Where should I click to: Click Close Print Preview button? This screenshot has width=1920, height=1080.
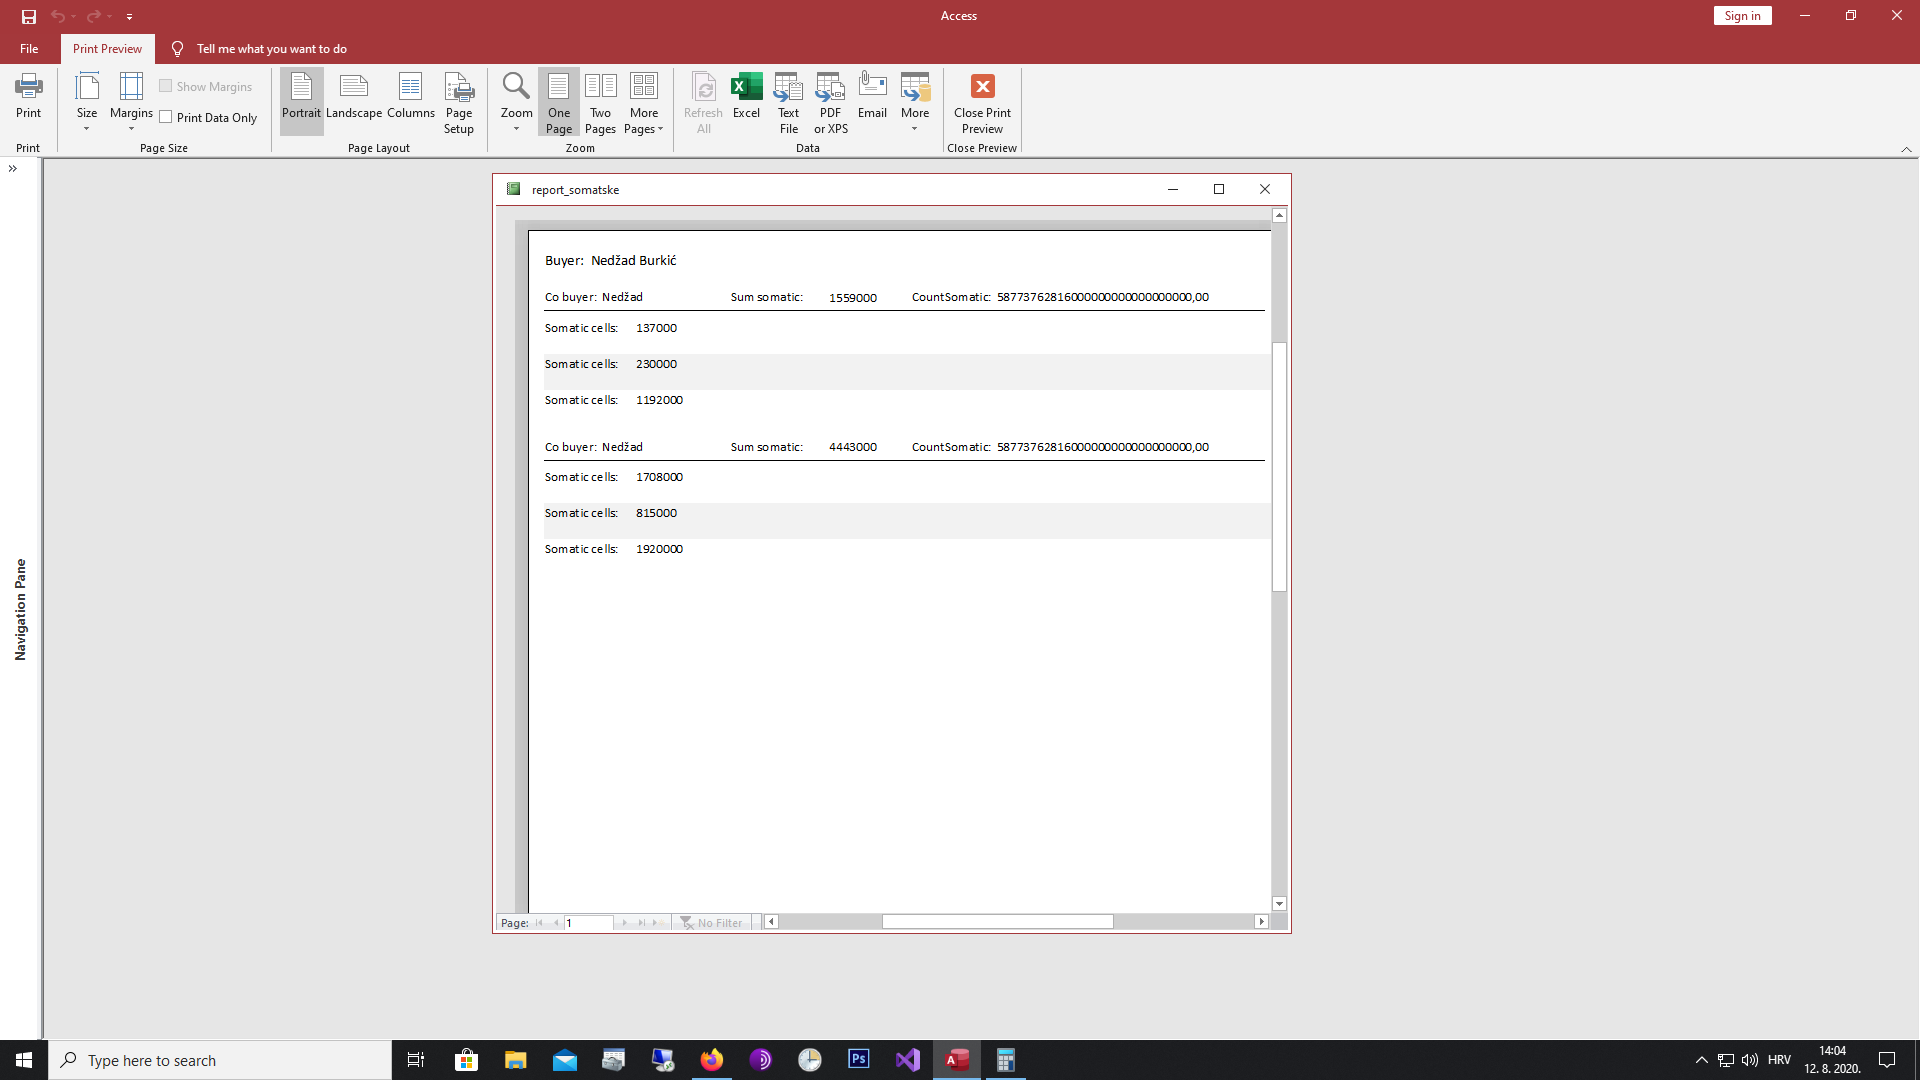(x=982, y=102)
